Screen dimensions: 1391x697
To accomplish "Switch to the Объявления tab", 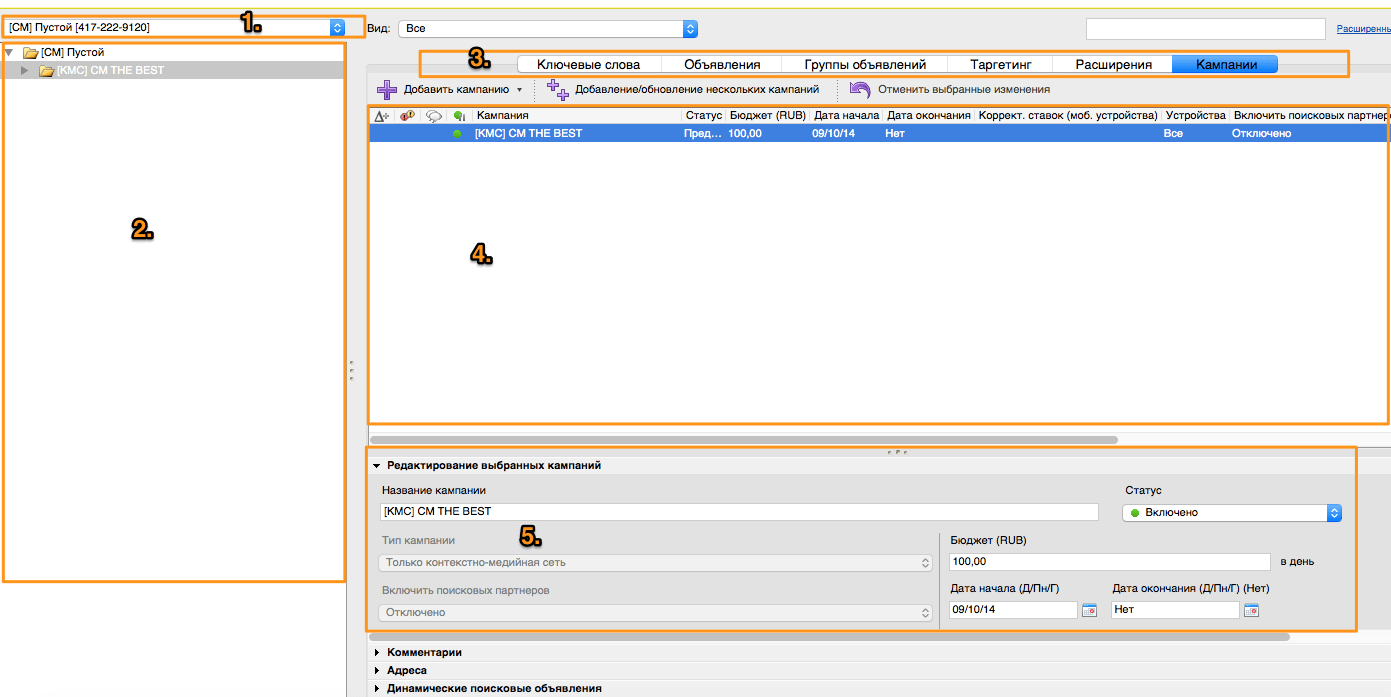I will [x=722, y=64].
